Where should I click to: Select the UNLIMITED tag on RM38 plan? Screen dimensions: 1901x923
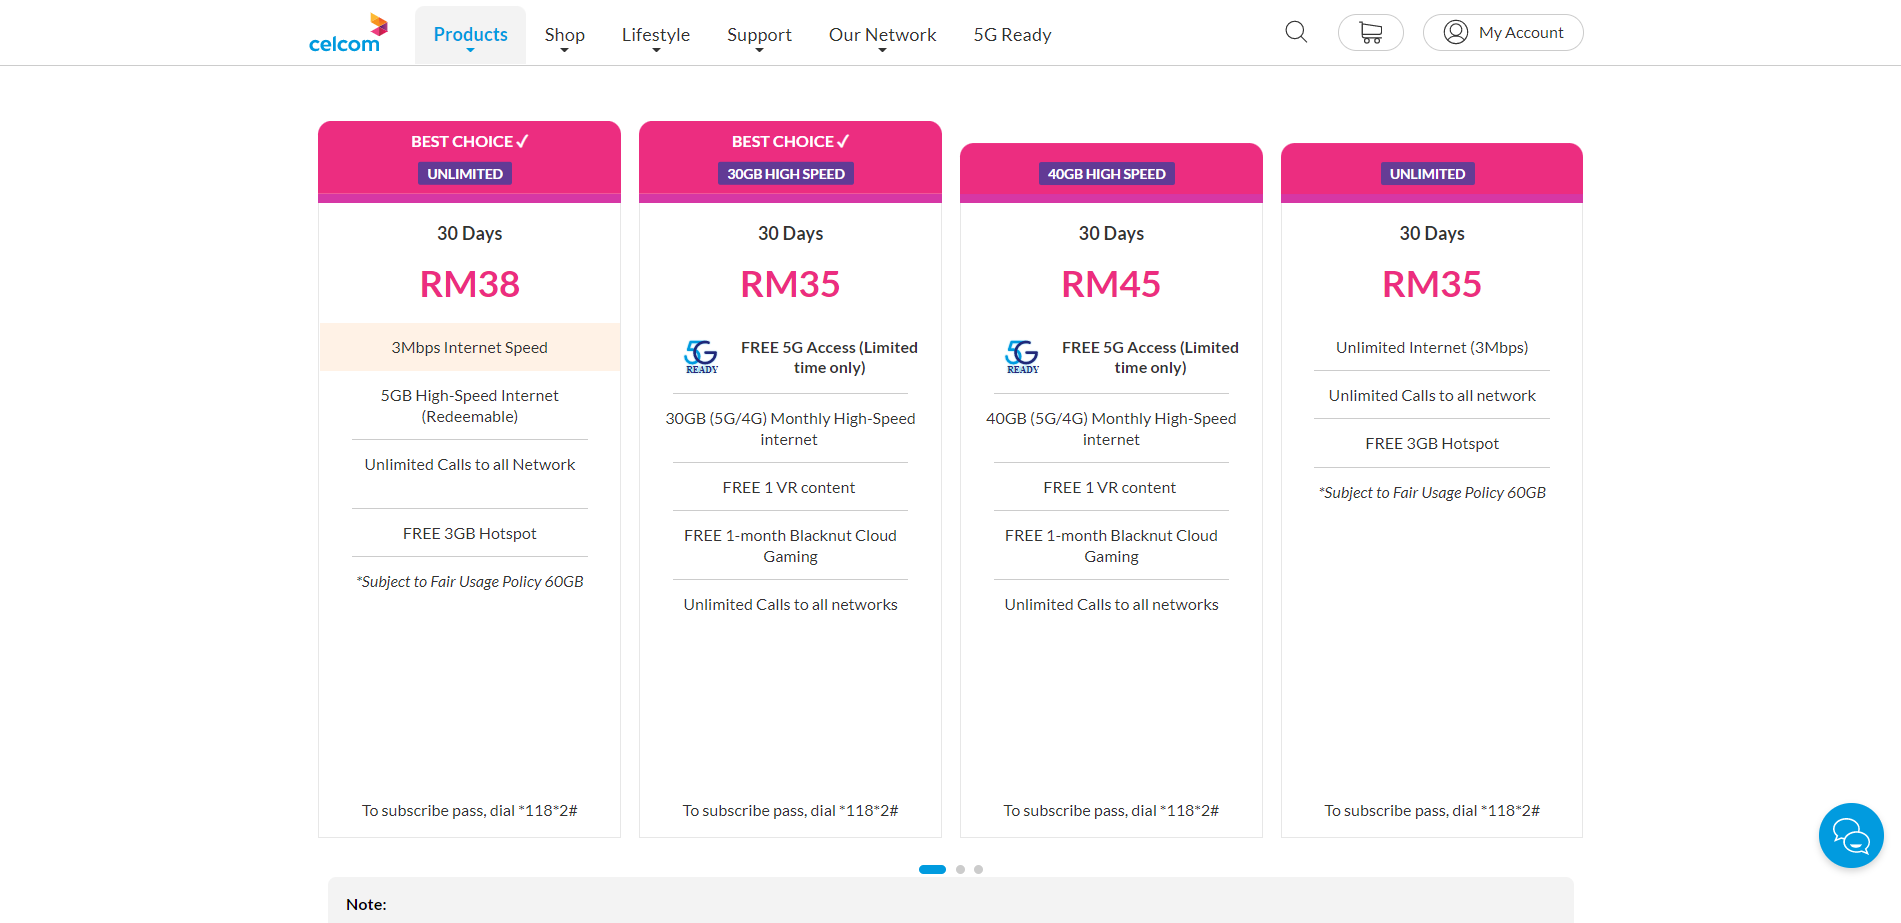point(464,173)
